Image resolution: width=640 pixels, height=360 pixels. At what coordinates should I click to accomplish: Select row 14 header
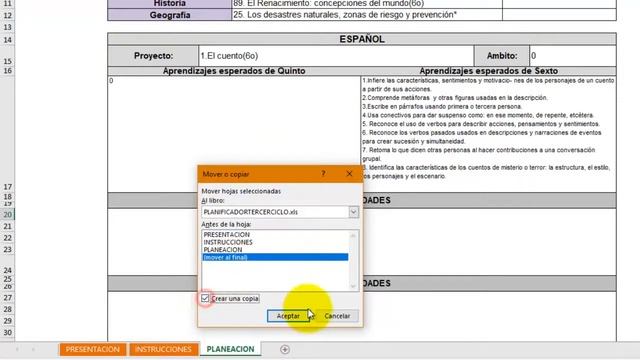[x=7, y=40]
